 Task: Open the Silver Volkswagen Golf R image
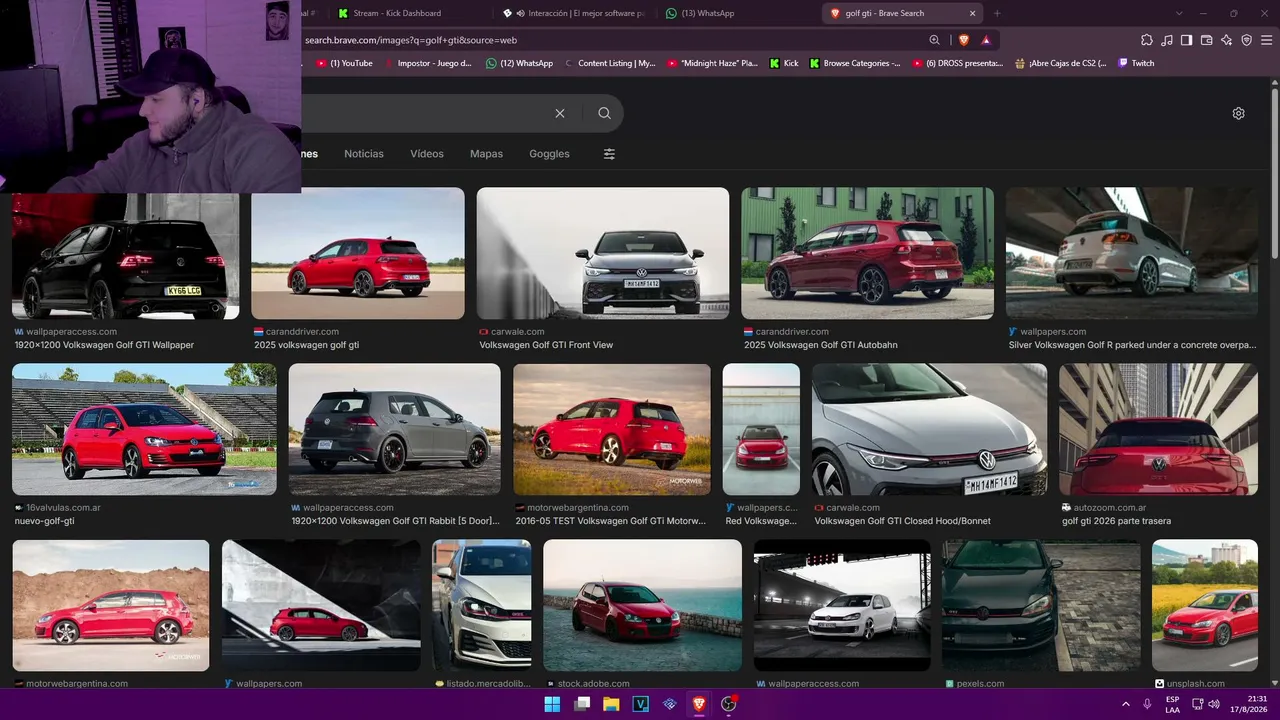pyautogui.click(x=1132, y=253)
